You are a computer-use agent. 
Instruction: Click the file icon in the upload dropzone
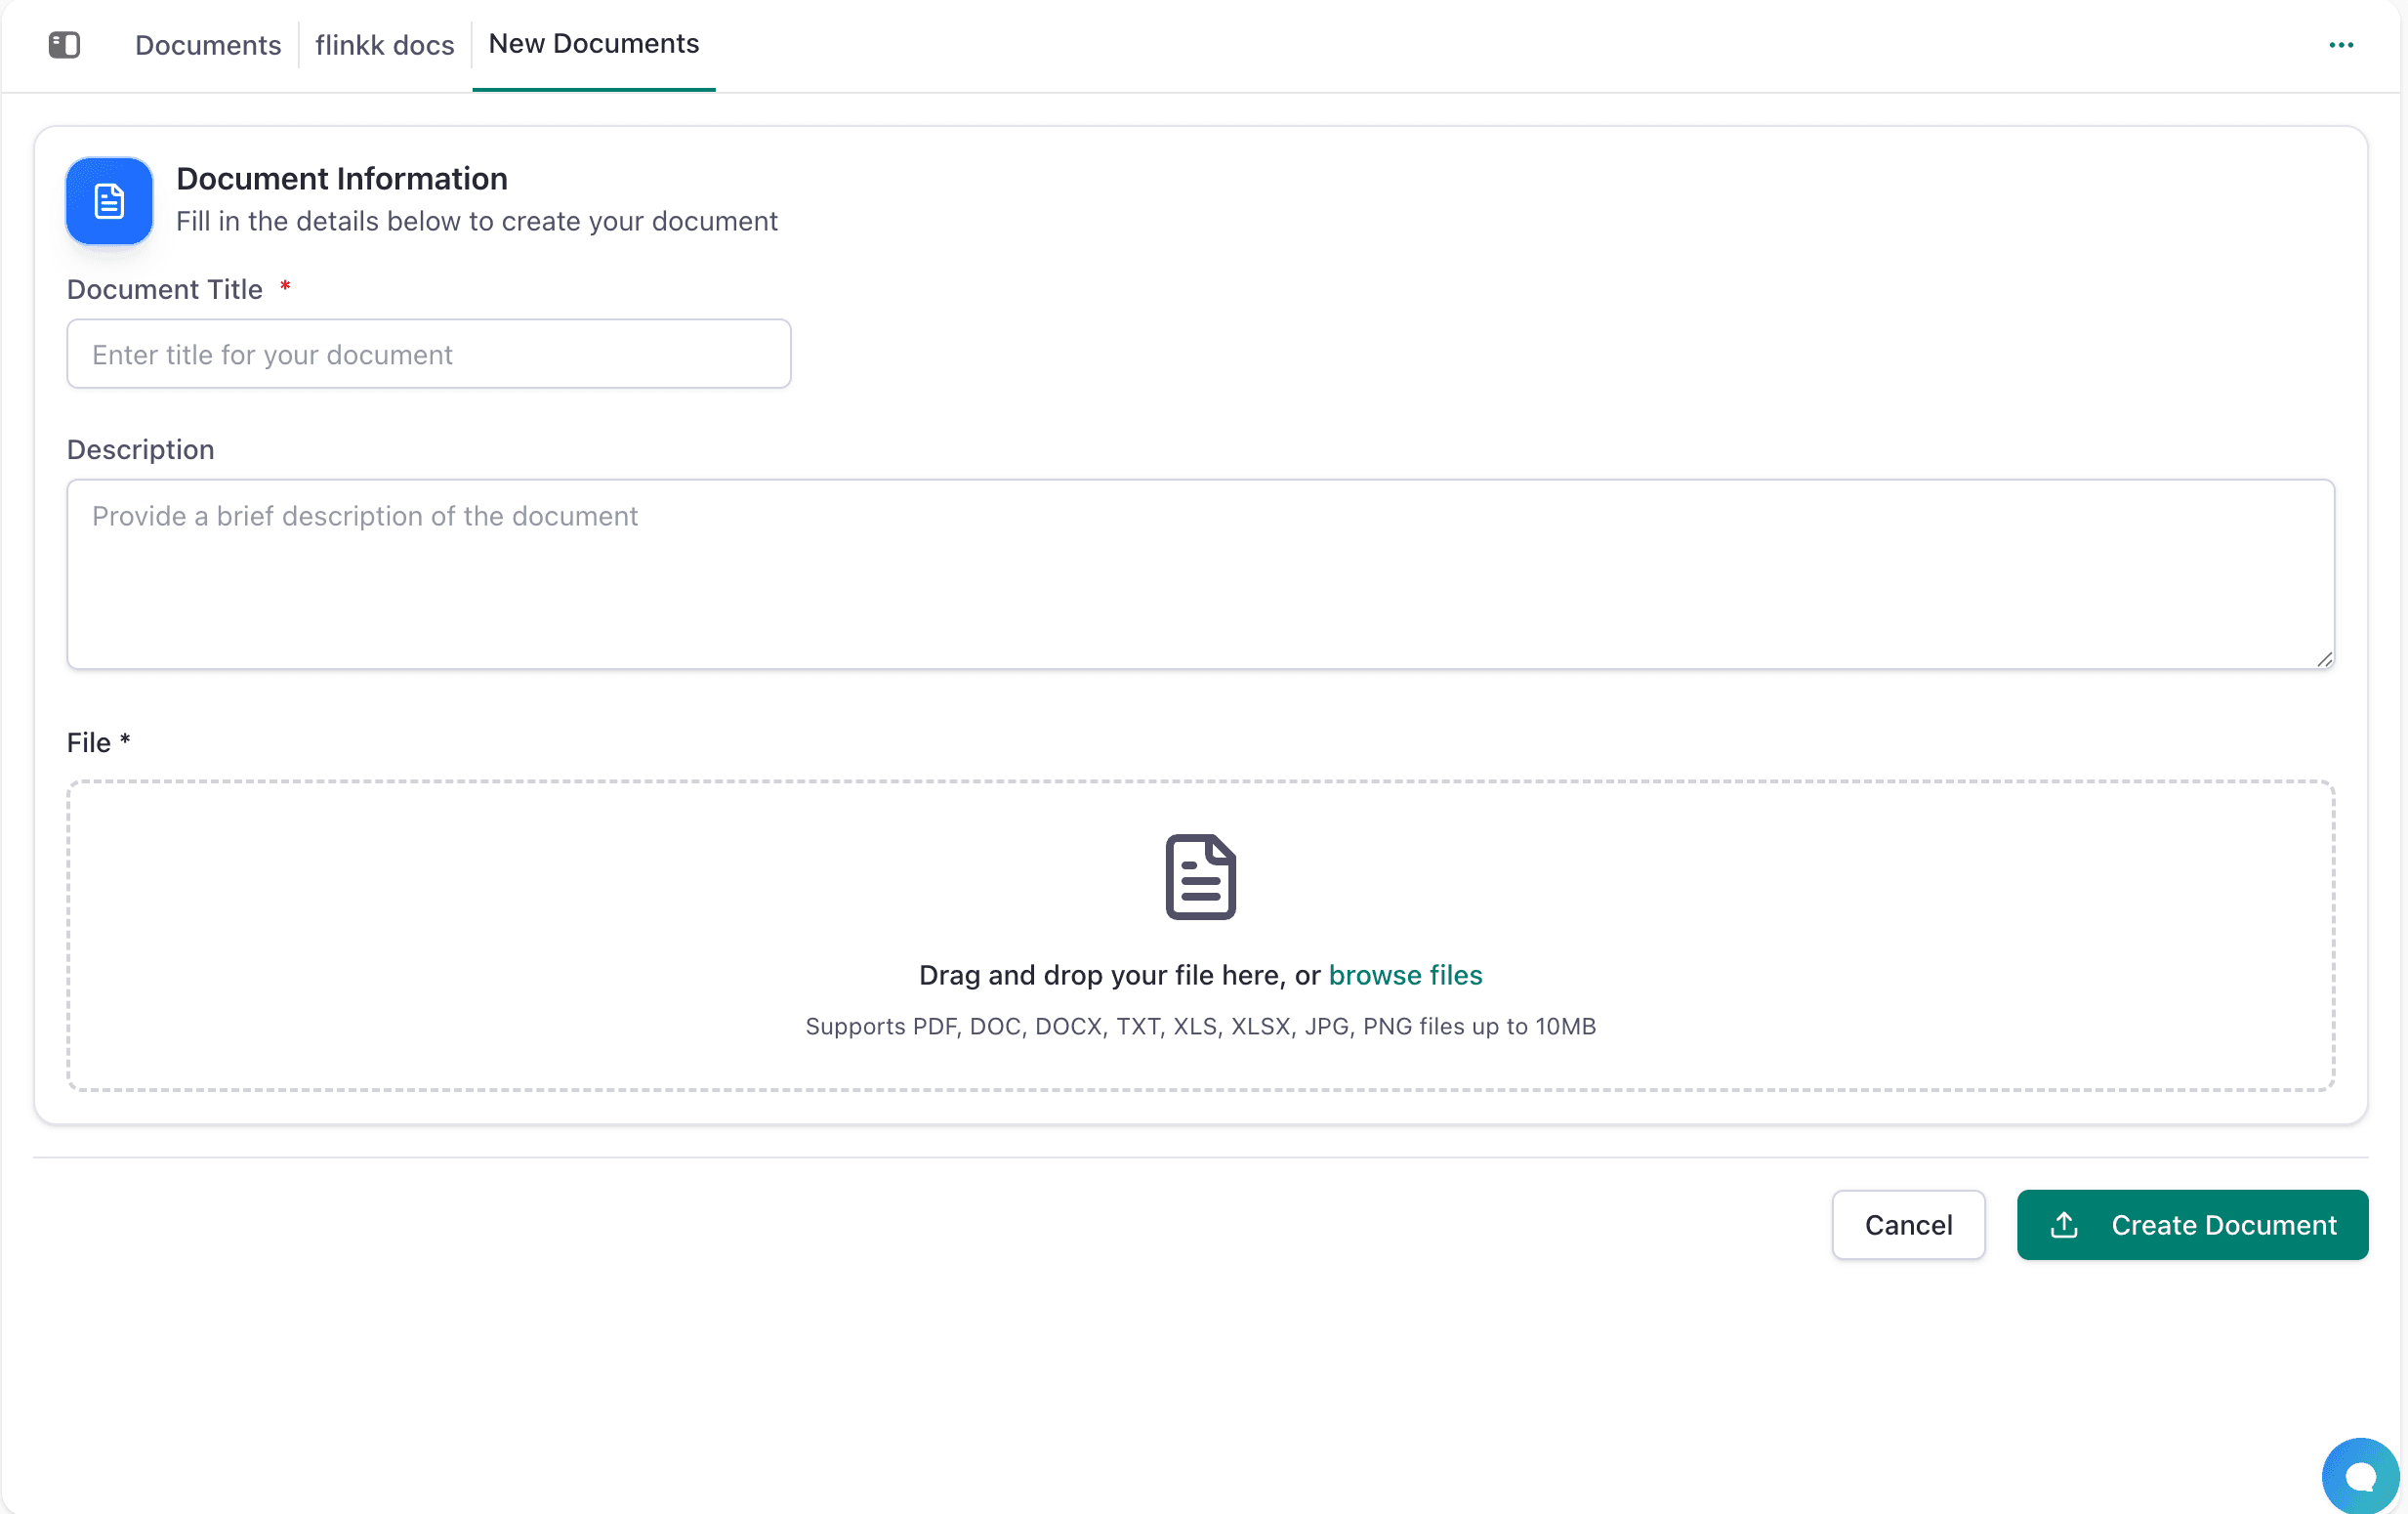pos(1200,876)
